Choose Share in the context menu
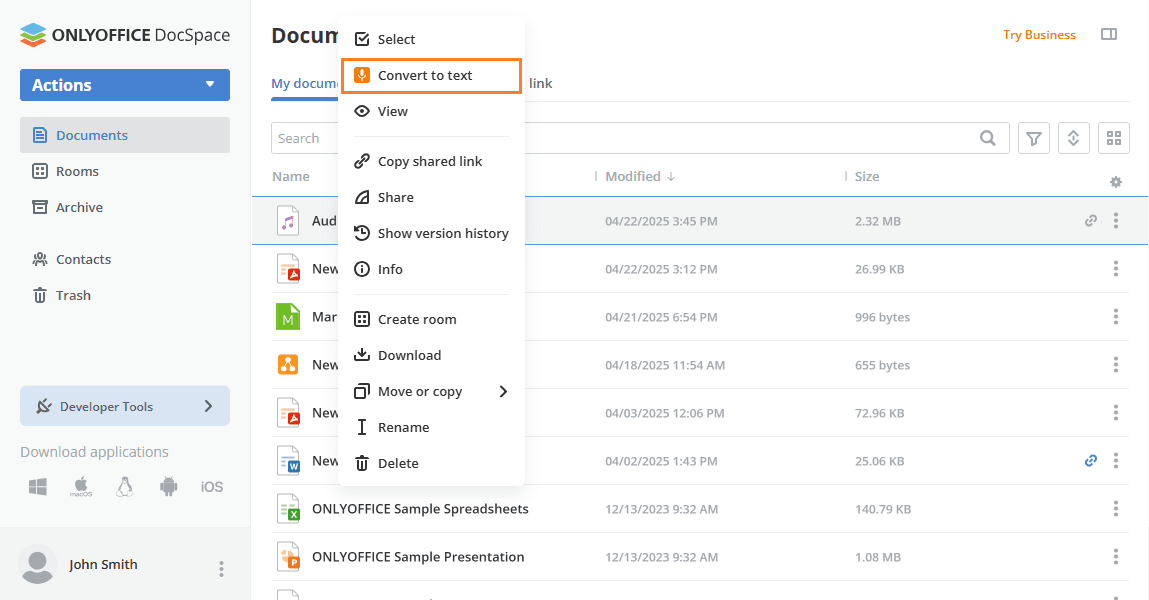1149x600 pixels. (431, 197)
